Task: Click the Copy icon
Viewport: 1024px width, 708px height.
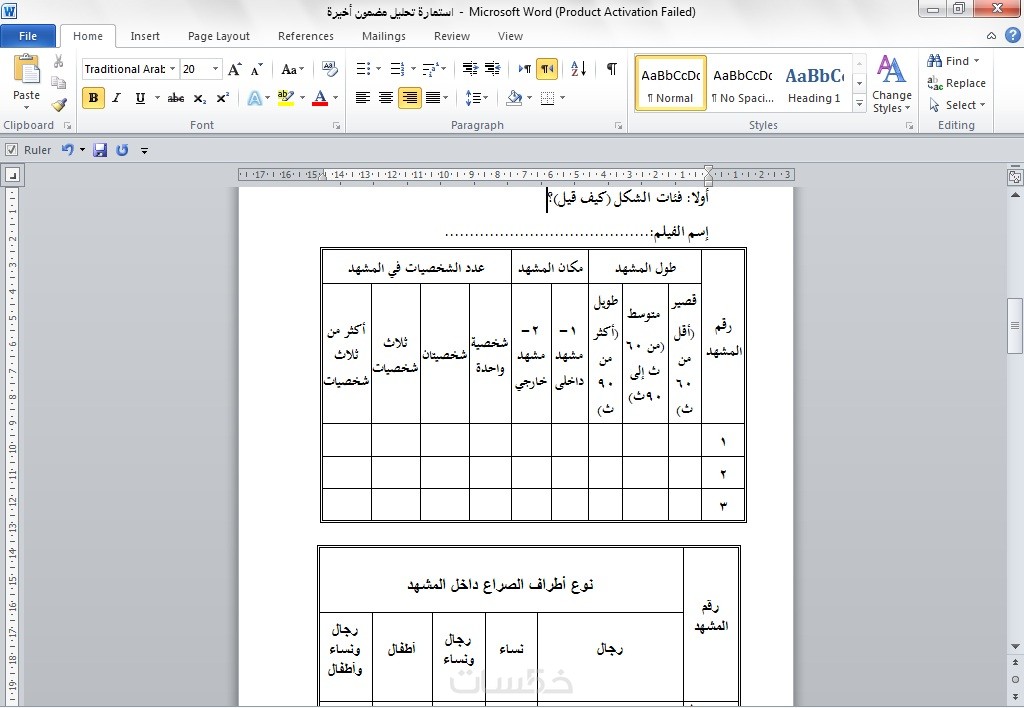Action: click(59, 83)
